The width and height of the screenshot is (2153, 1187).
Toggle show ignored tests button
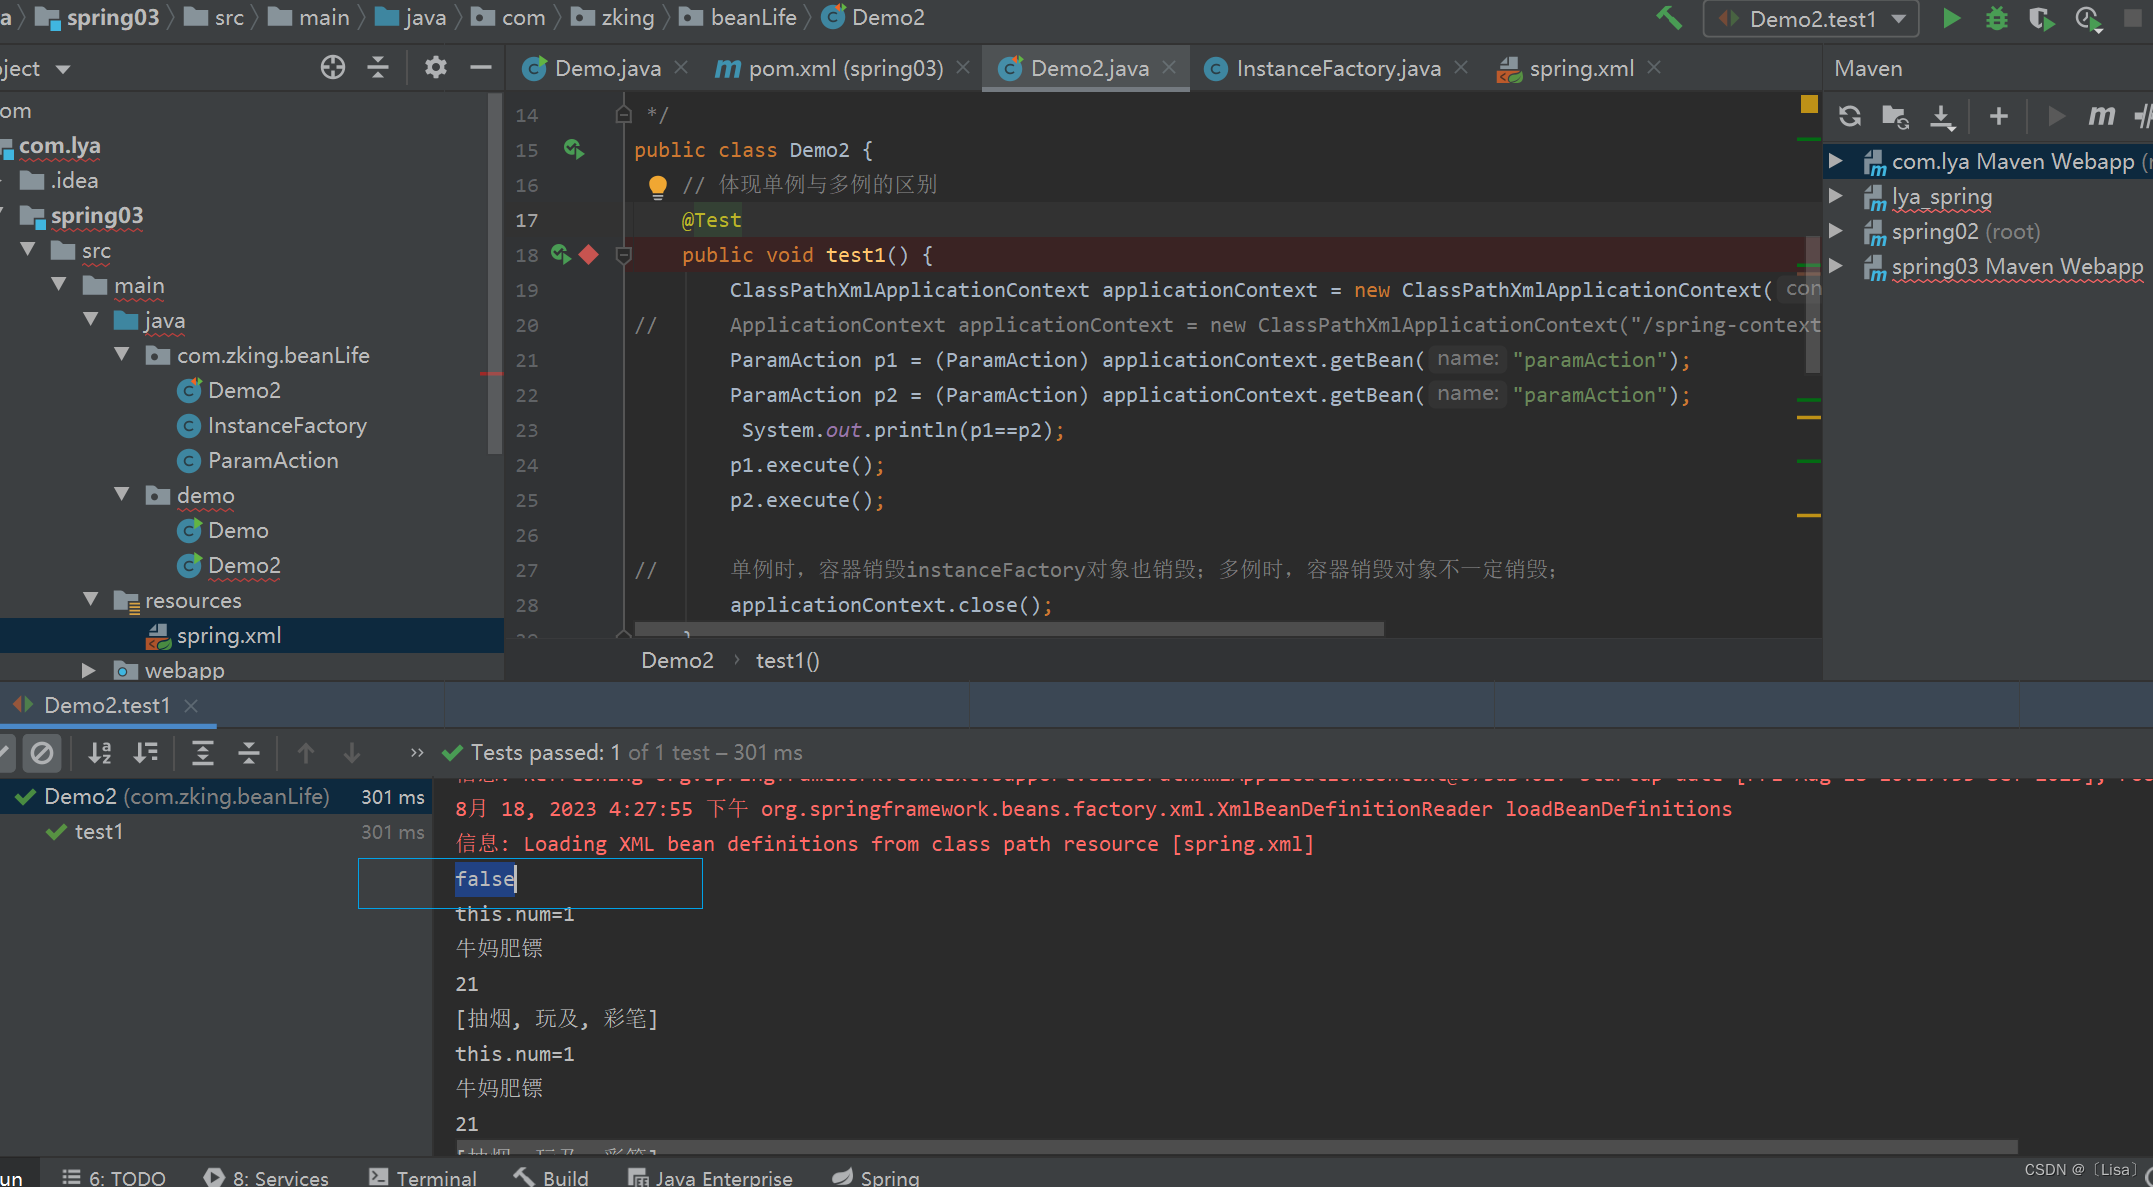[42, 753]
